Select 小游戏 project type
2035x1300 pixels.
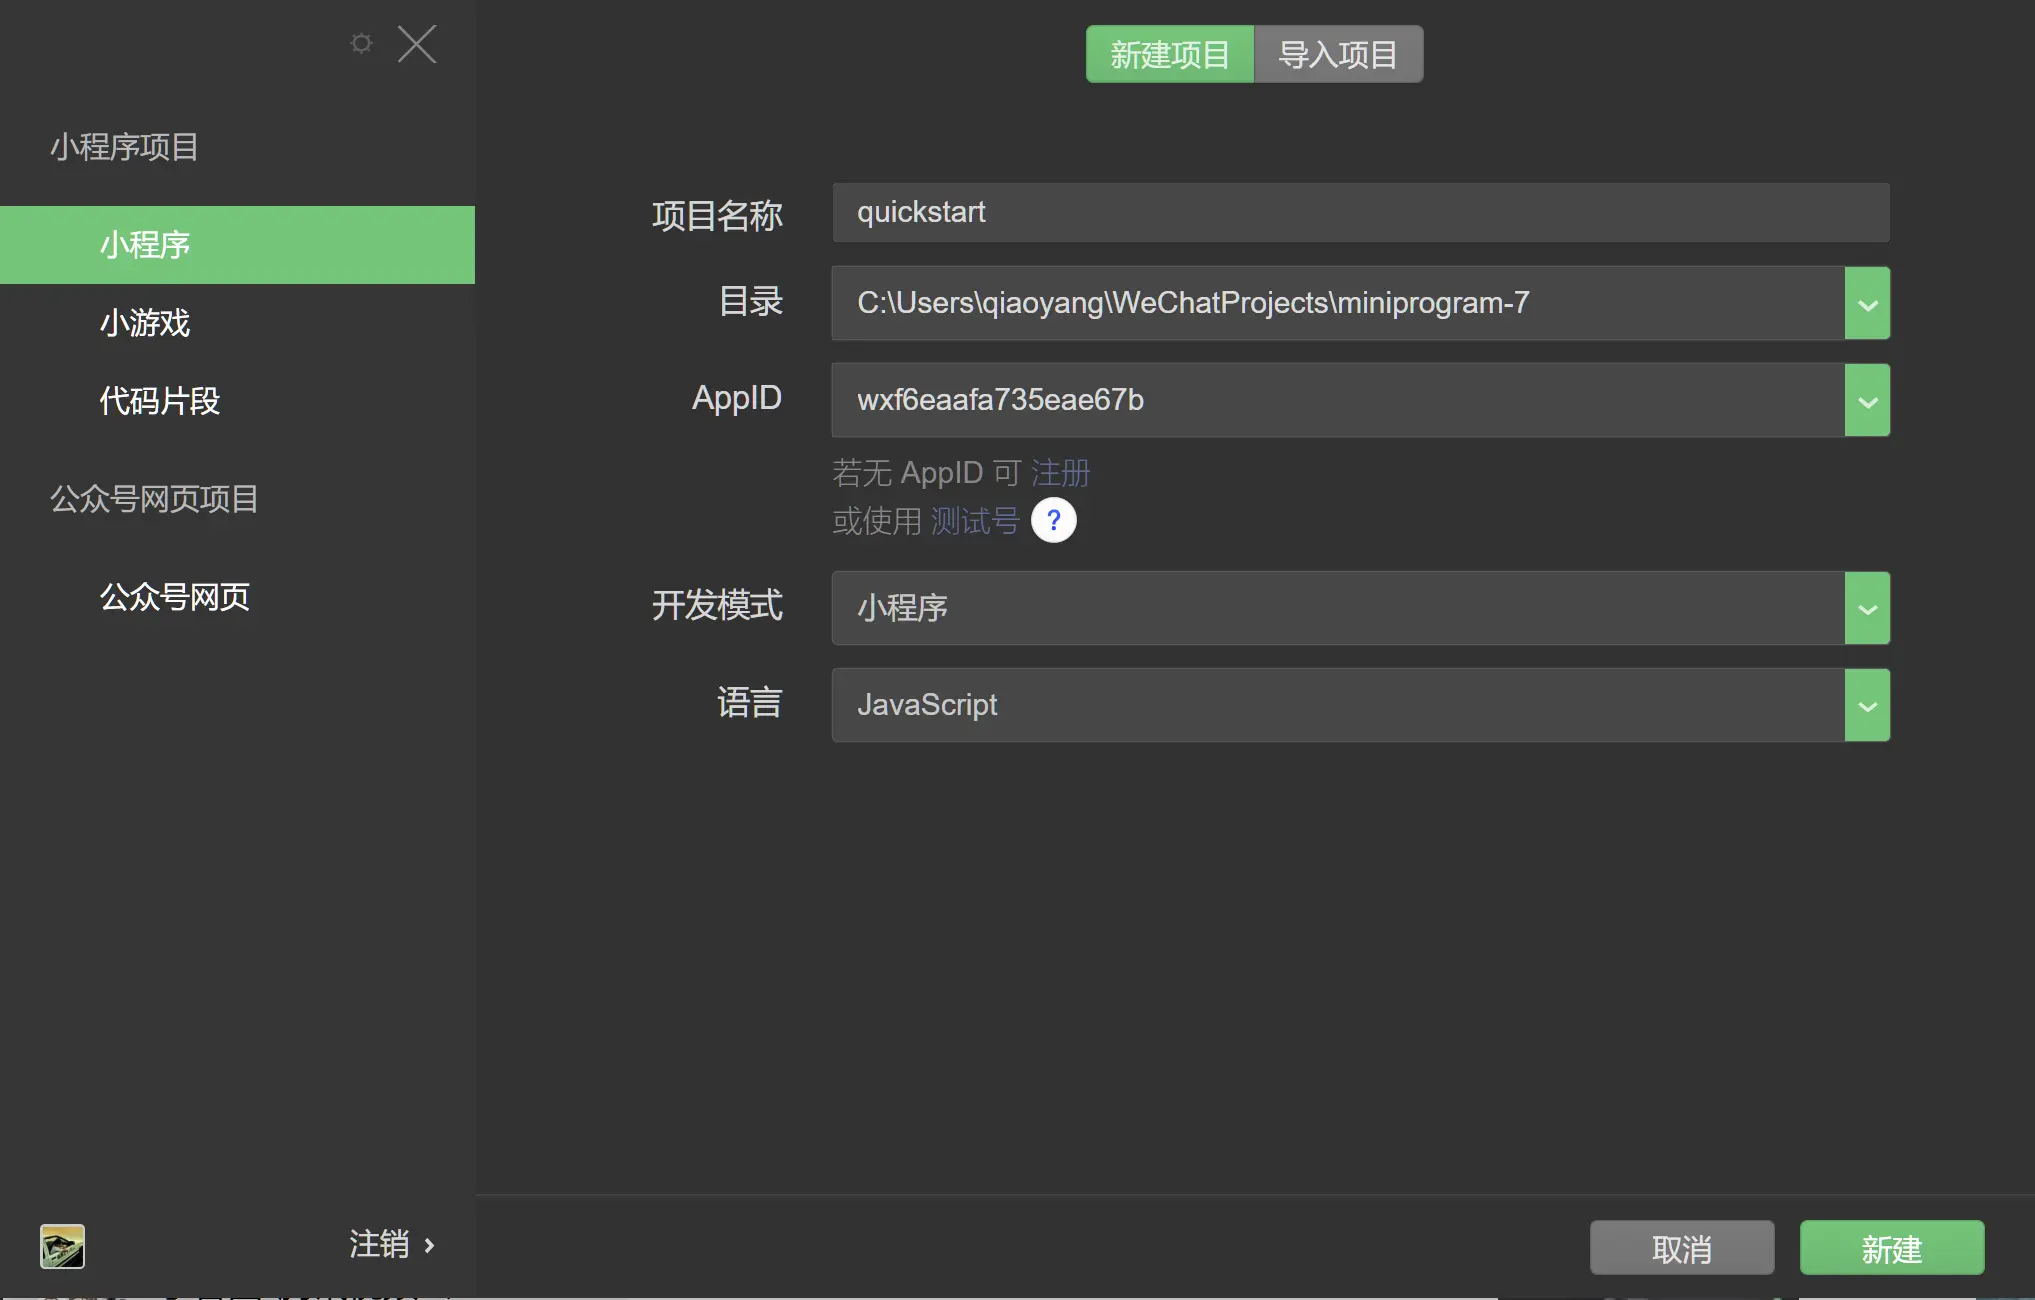[x=145, y=323]
